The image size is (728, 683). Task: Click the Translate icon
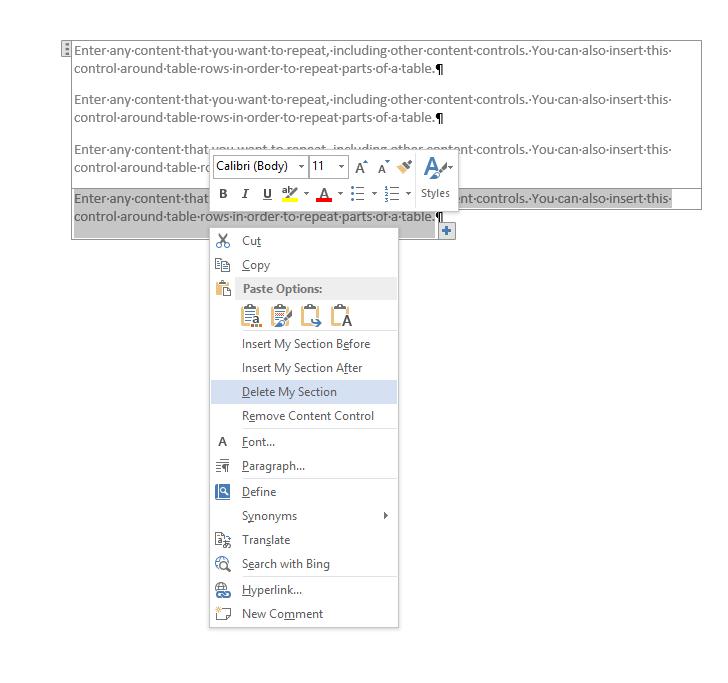(x=223, y=540)
